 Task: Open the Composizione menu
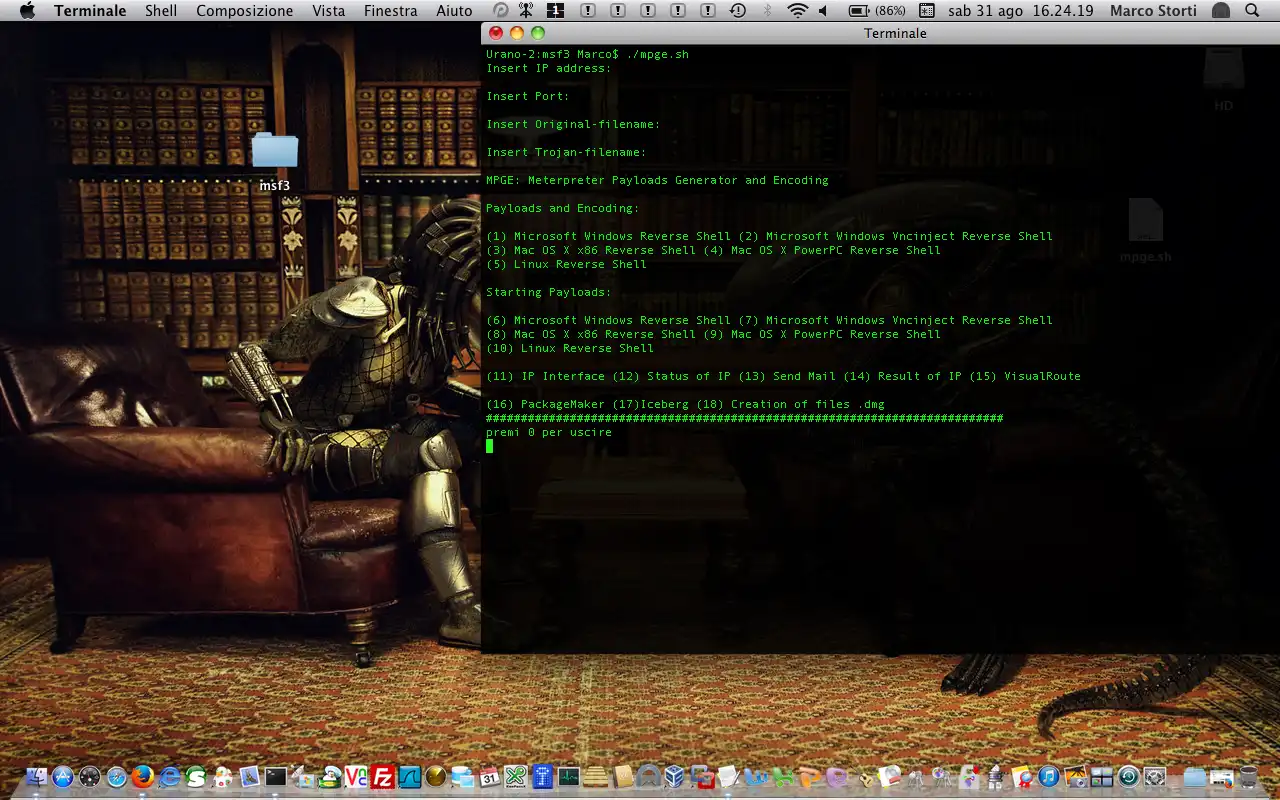point(245,11)
